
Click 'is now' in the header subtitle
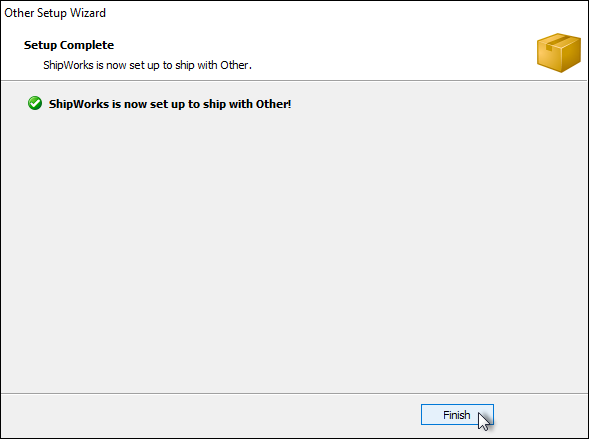(x=111, y=65)
